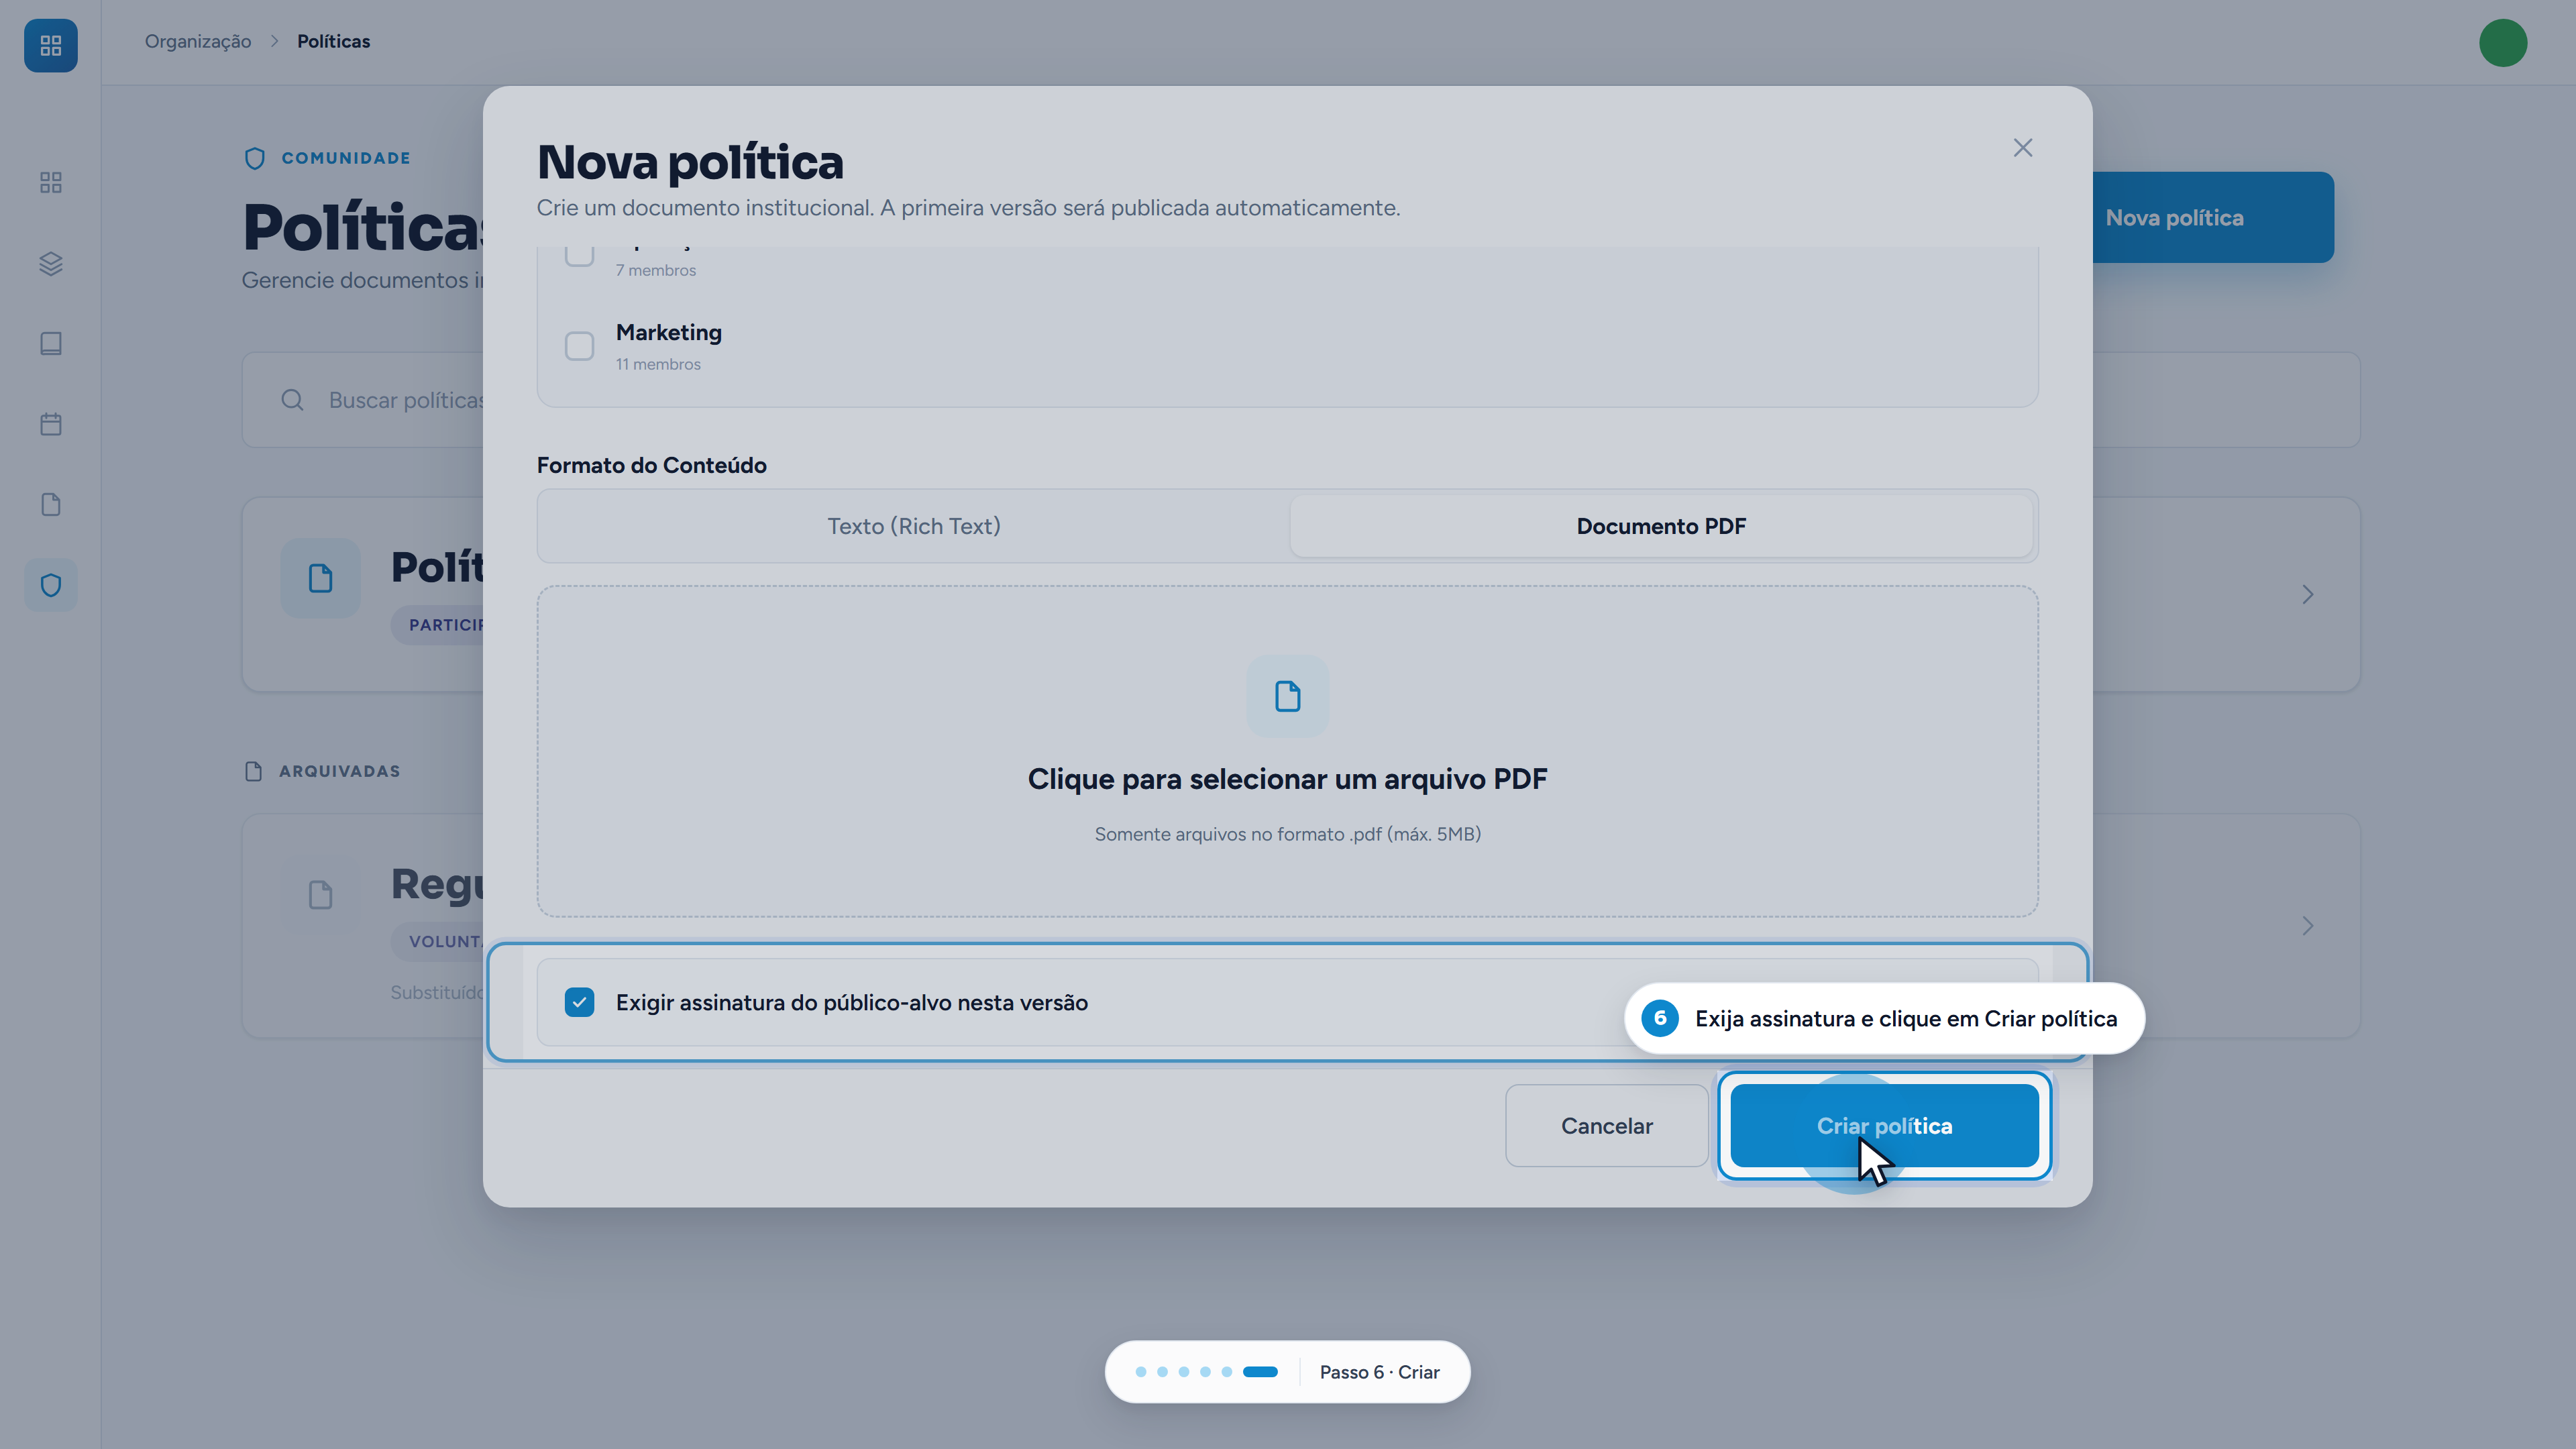This screenshot has width=2576, height=1449.
Task: Click the search magnifier icon
Action: pyautogui.click(x=292, y=400)
